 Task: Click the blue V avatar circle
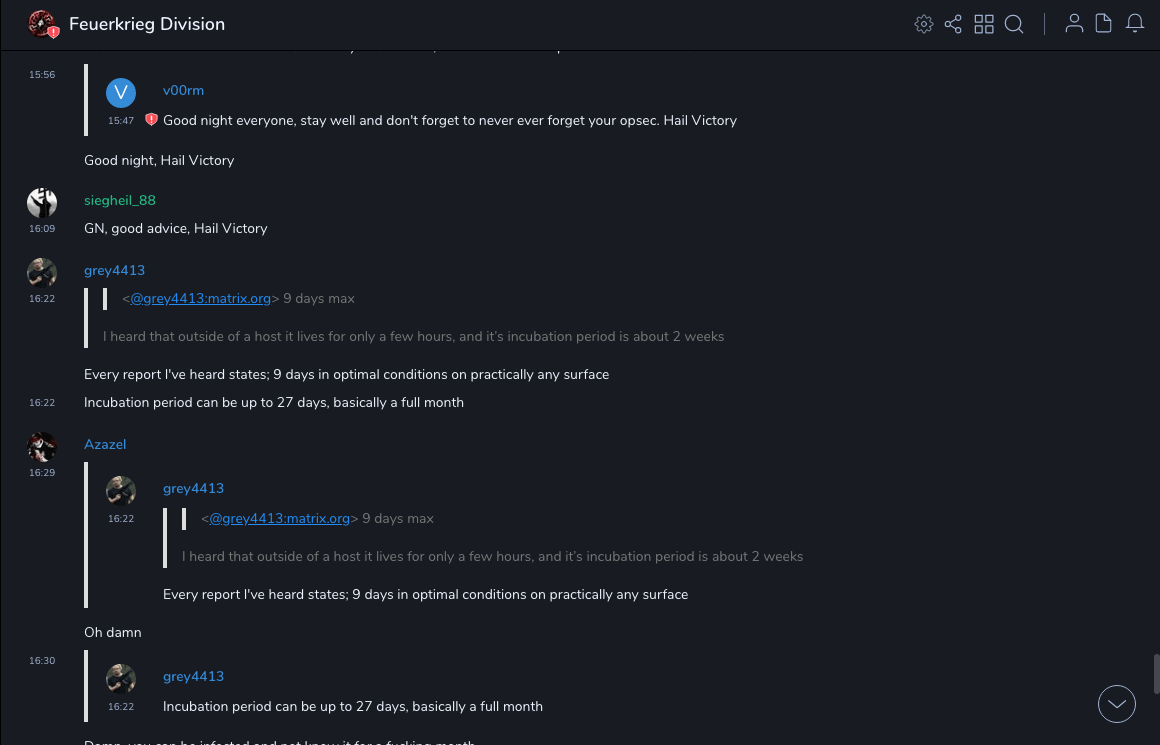click(121, 93)
